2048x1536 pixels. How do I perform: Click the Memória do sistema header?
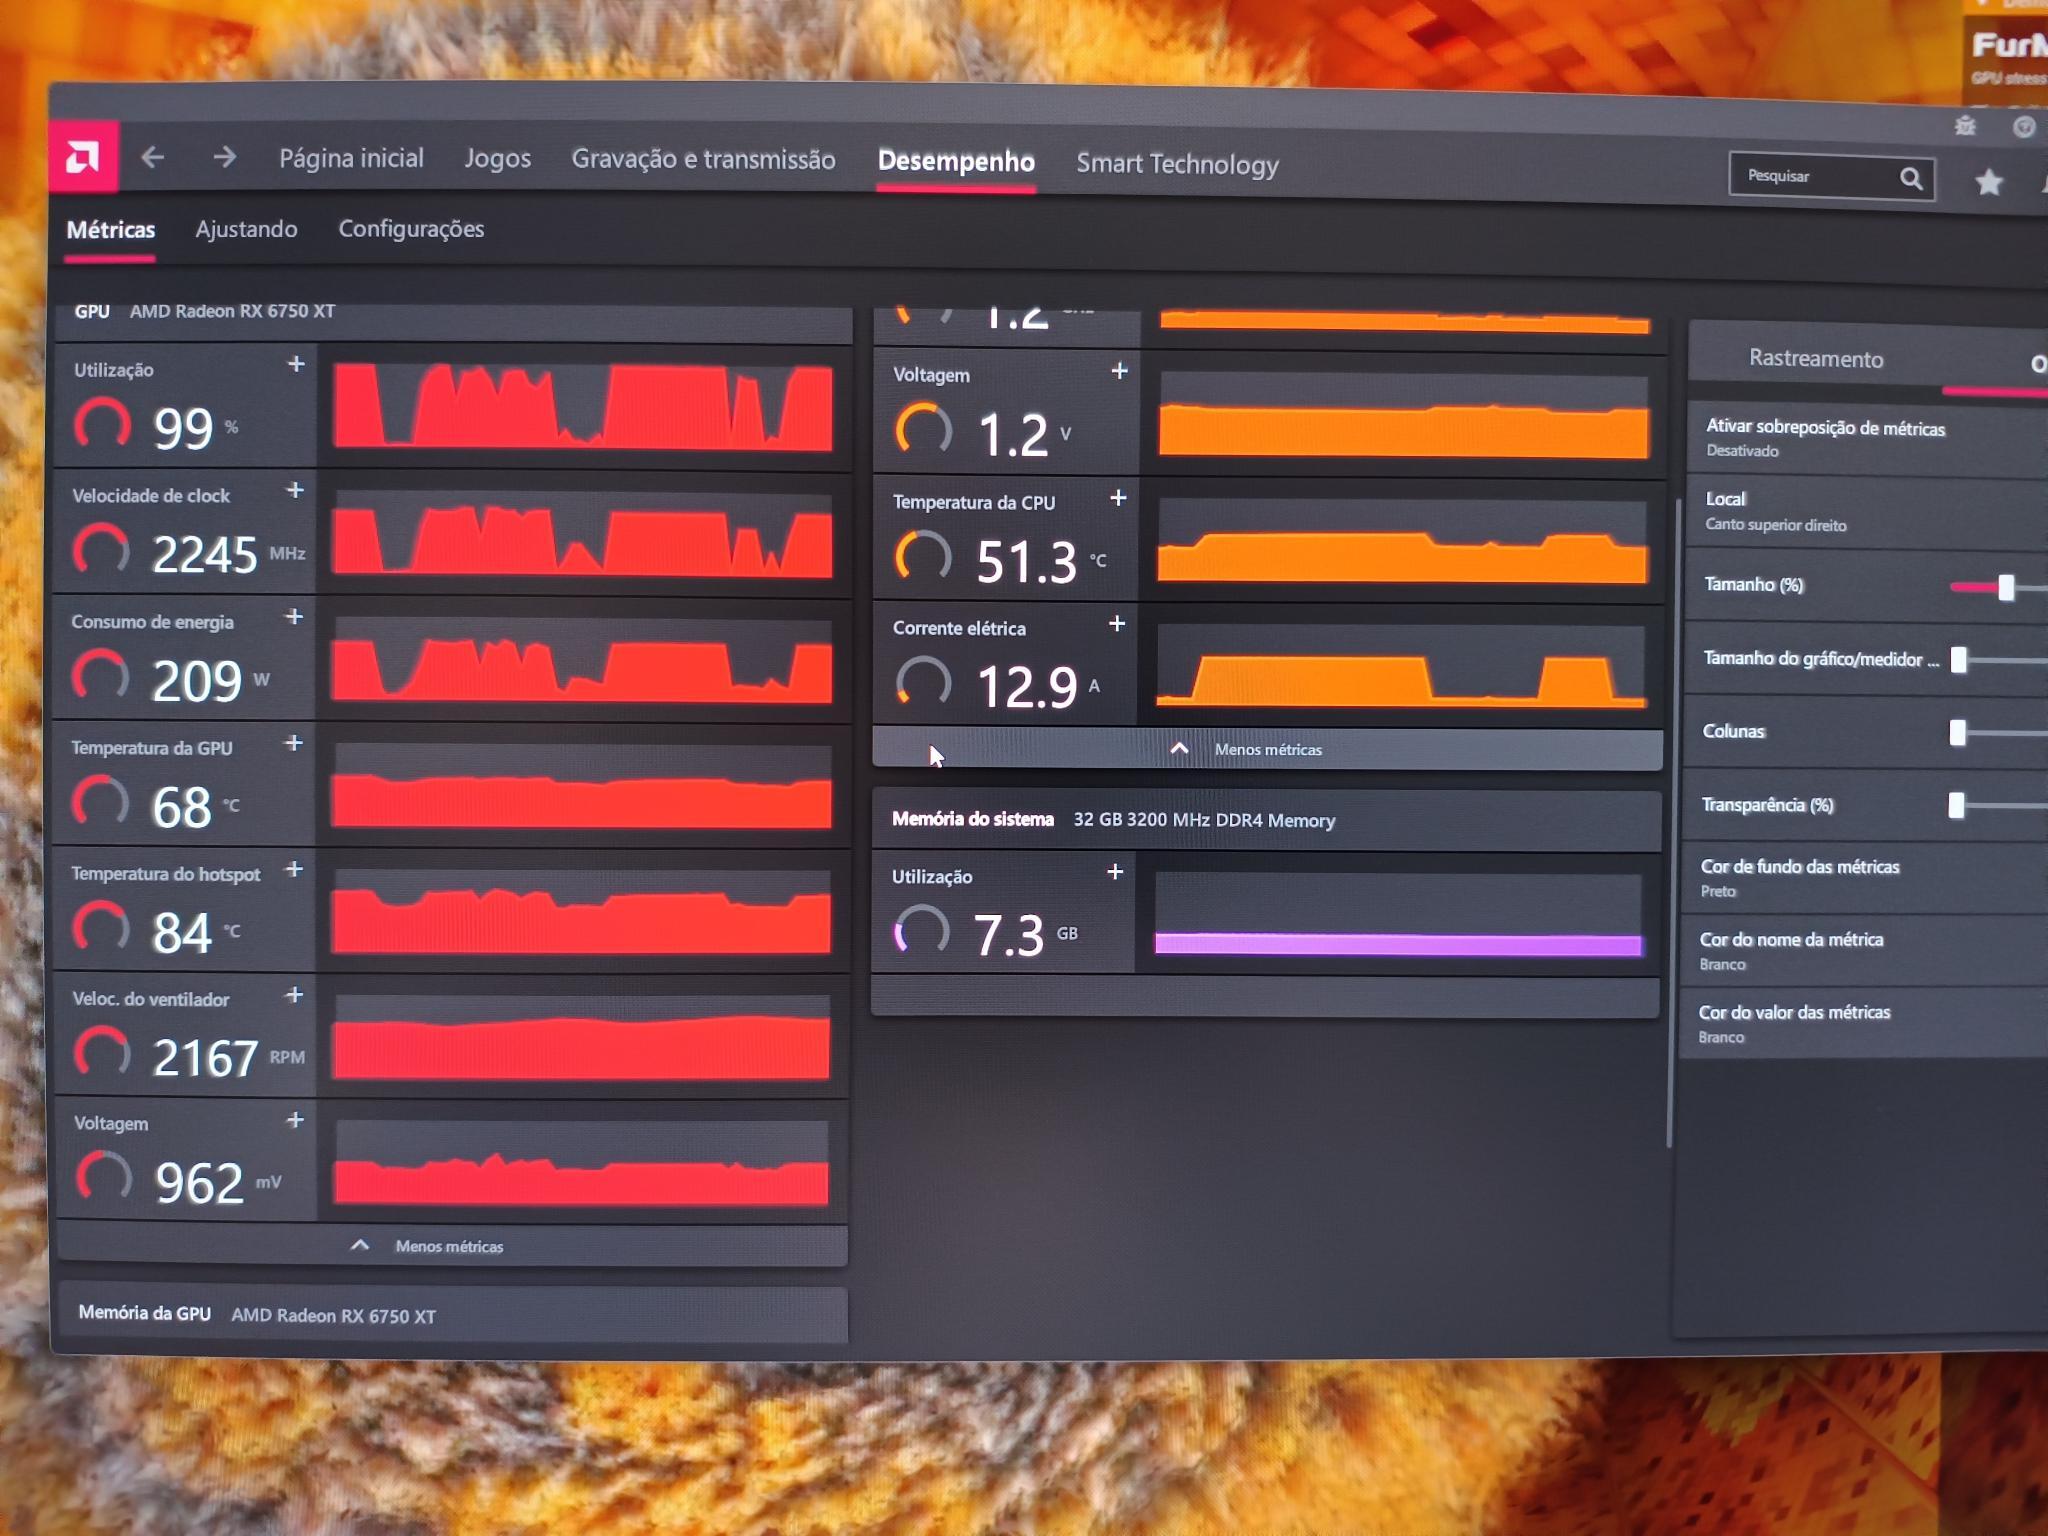click(x=1267, y=820)
